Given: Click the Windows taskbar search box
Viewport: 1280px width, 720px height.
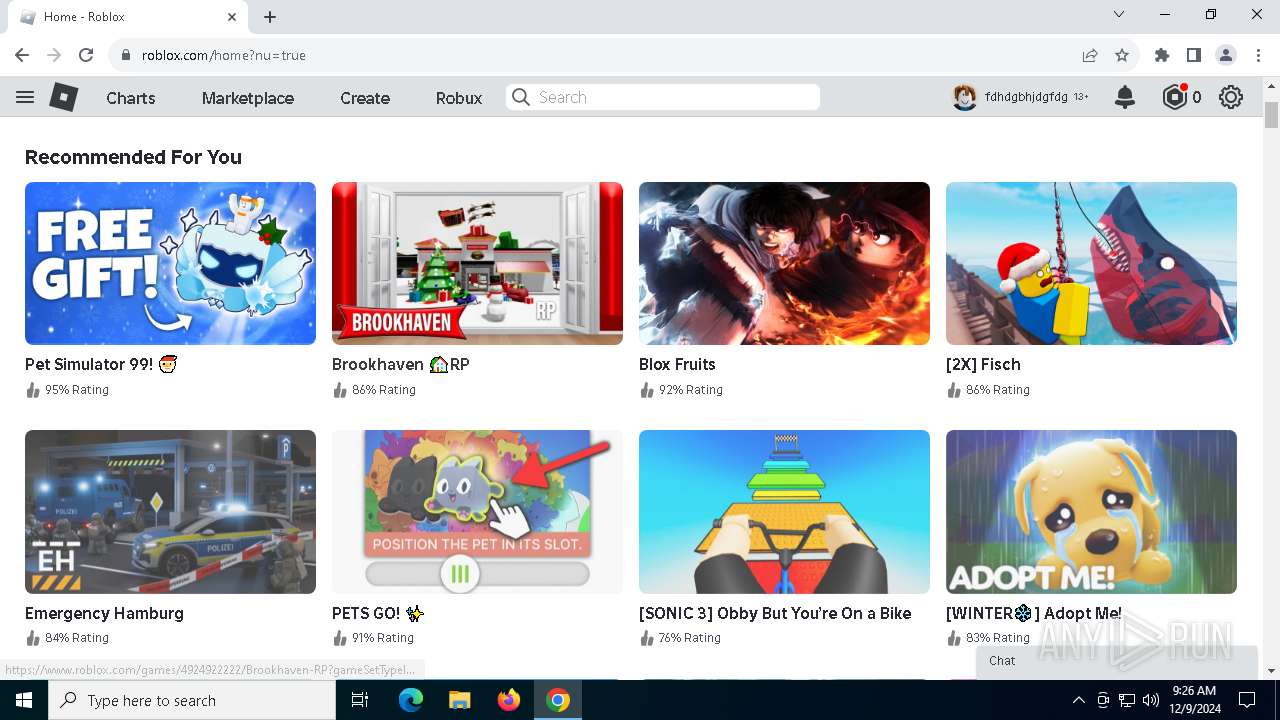Looking at the screenshot, I should tap(192, 700).
